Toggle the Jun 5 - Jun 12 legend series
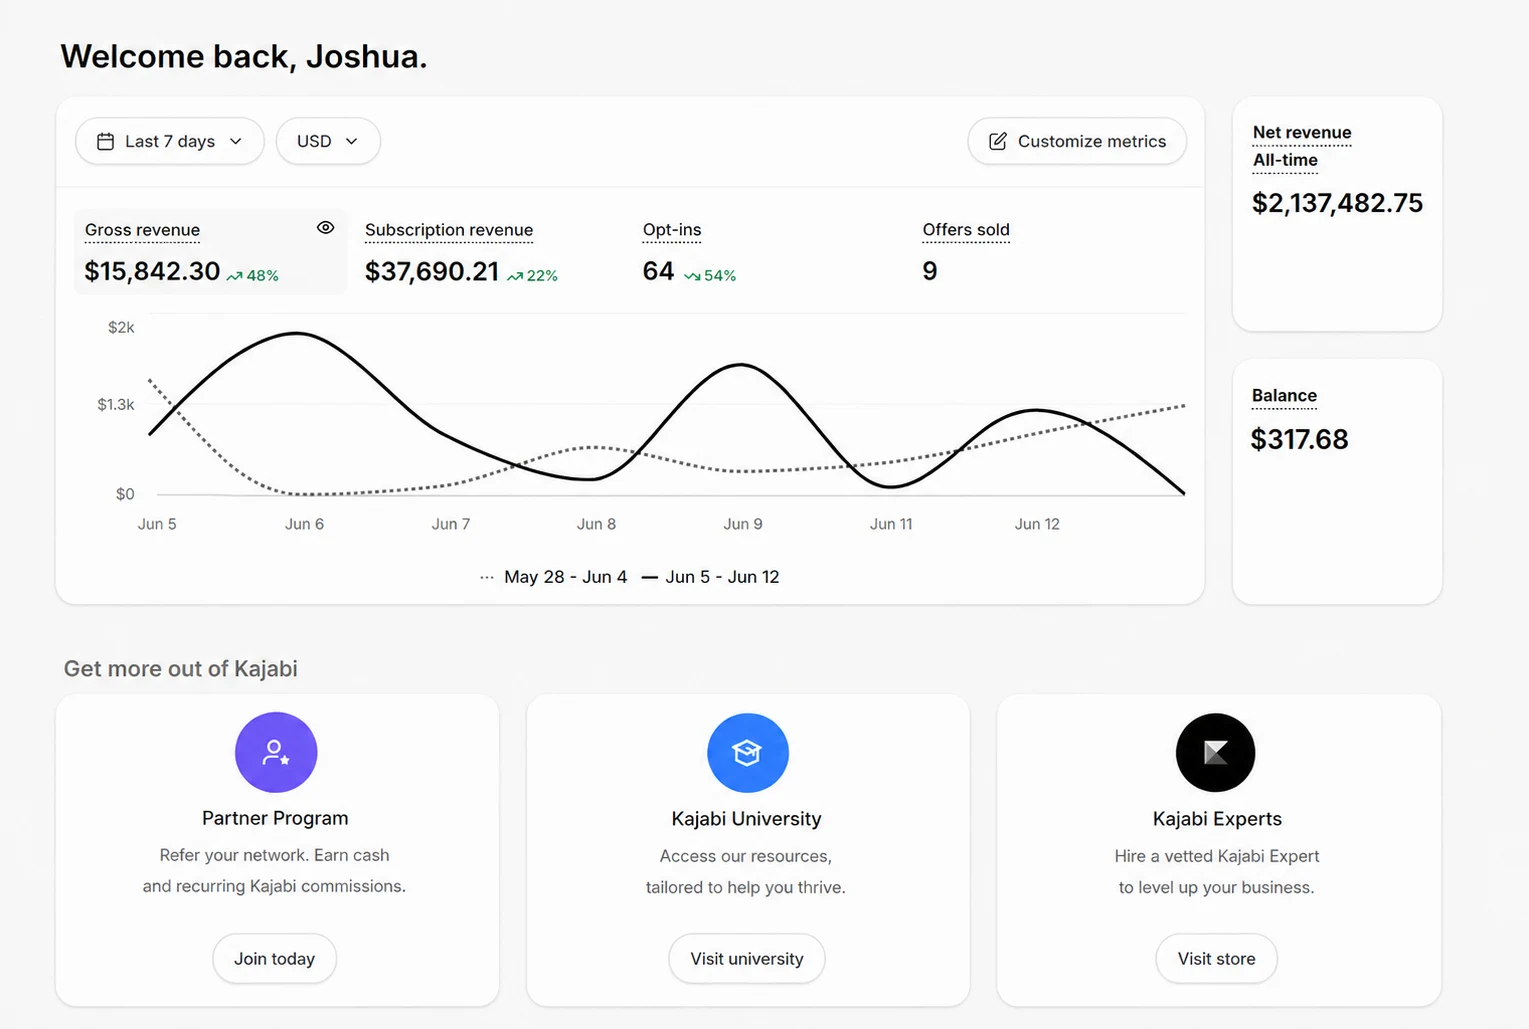 point(710,577)
